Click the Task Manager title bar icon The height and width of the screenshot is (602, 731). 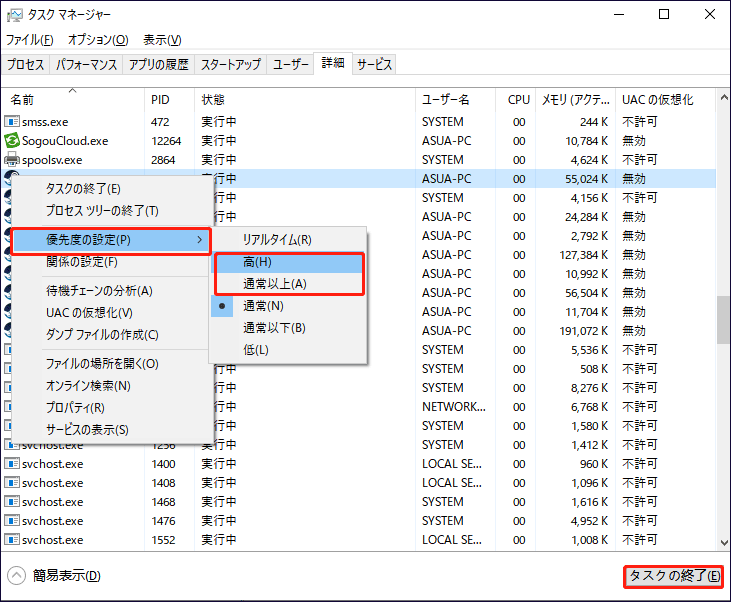point(16,15)
